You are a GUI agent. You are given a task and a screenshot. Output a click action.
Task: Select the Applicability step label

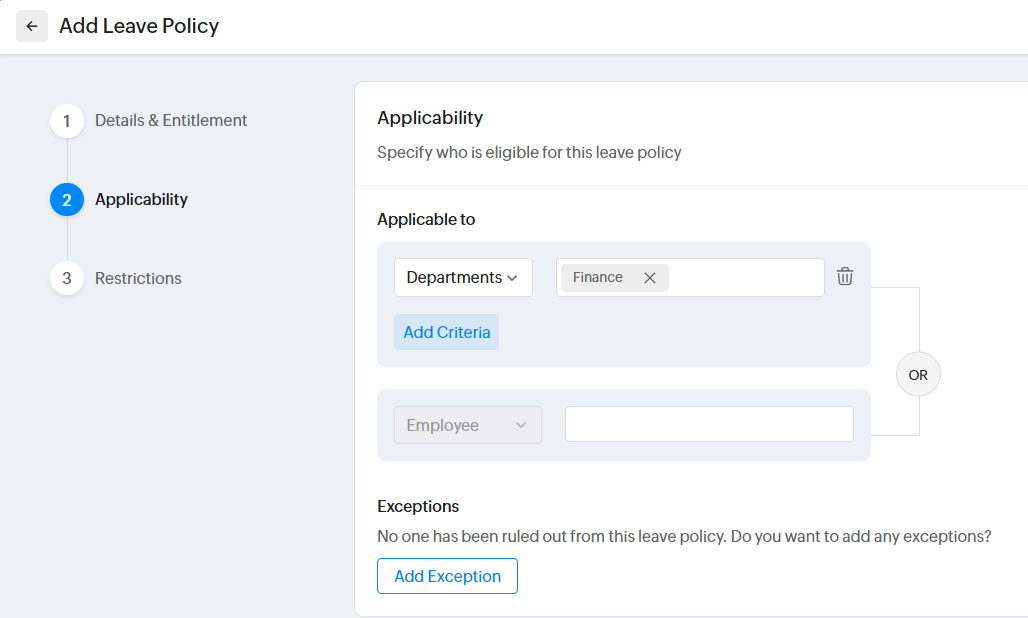tap(141, 200)
